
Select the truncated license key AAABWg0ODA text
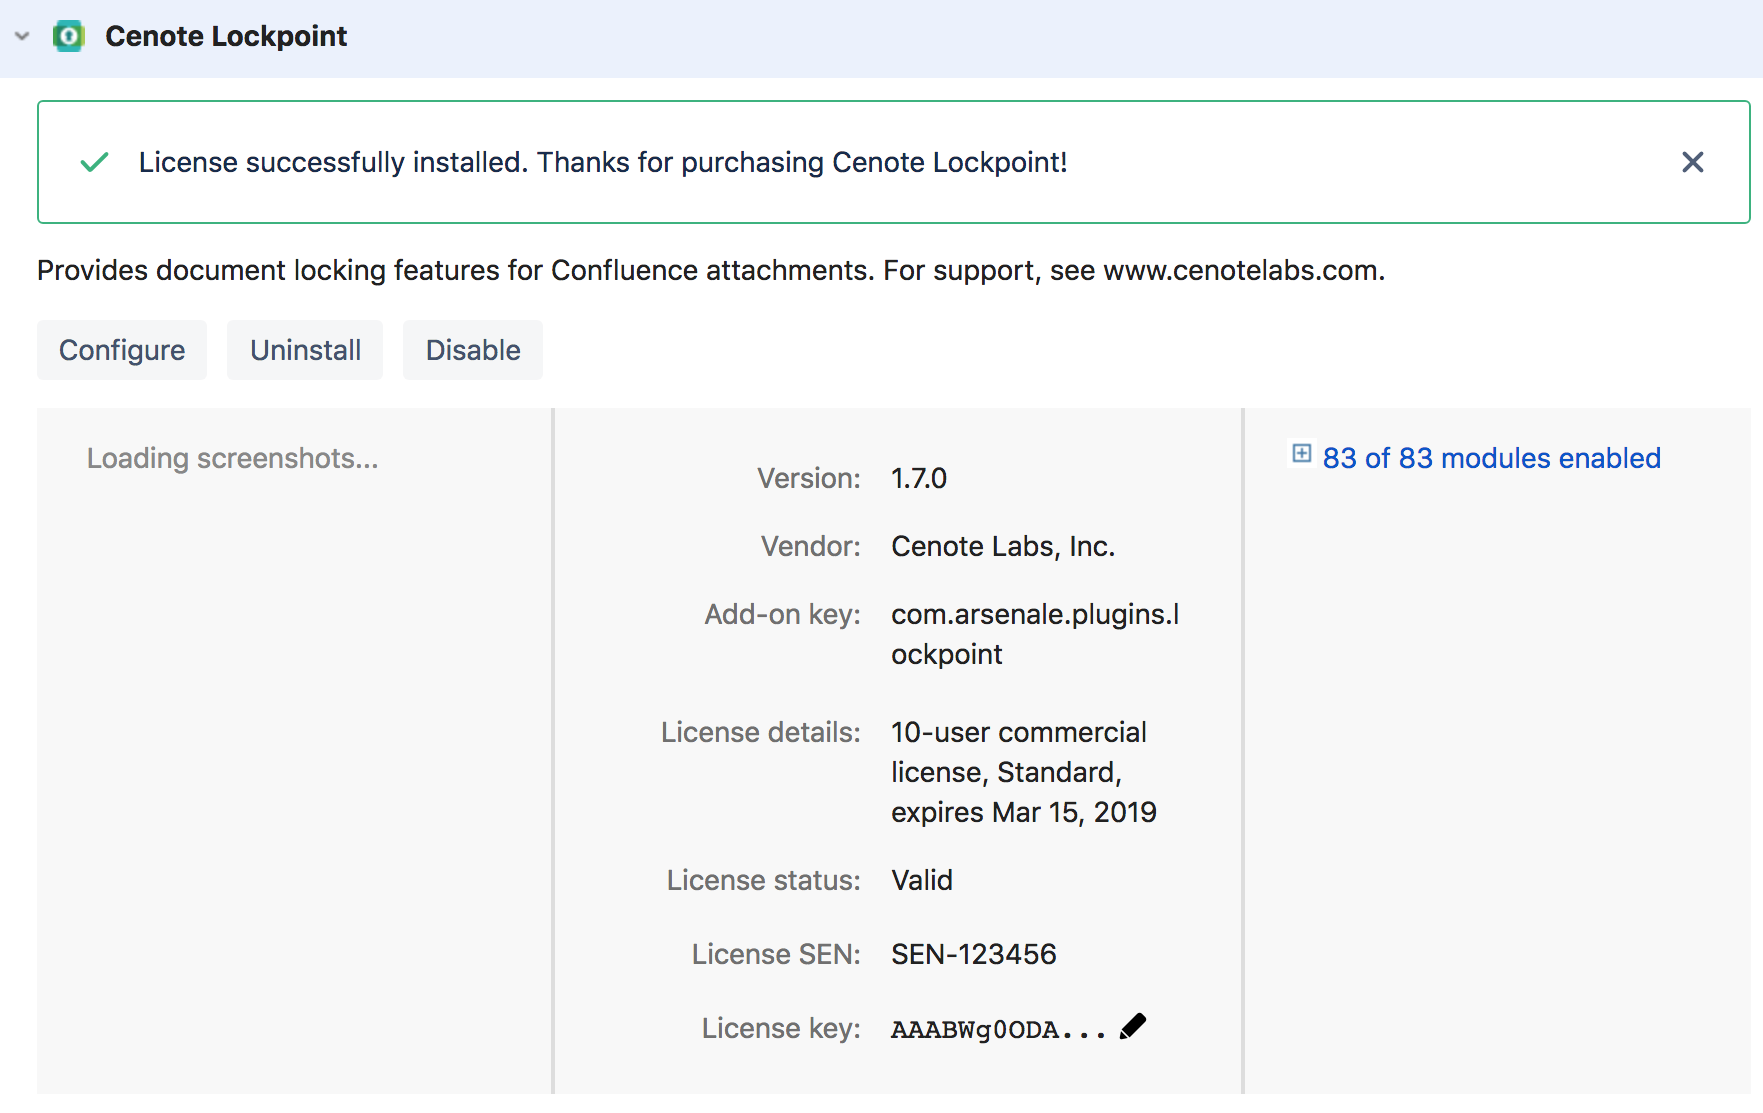pyautogui.click(x=997, y=1029)
